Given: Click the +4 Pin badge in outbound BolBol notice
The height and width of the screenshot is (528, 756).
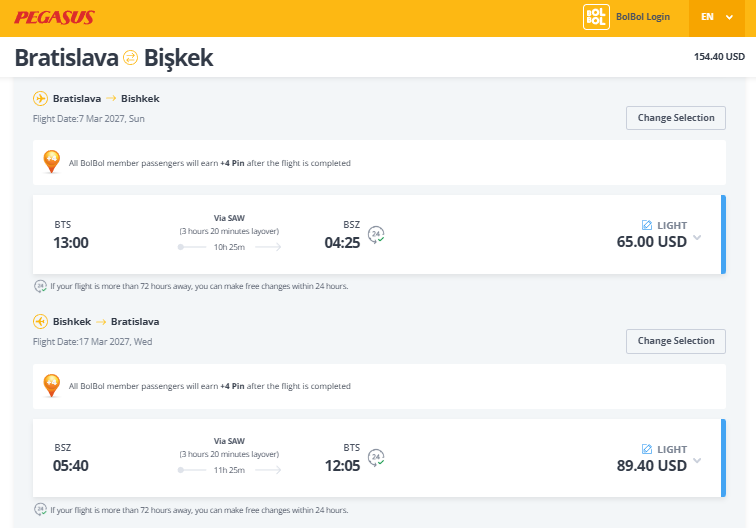Looking at the screenshot, I should coord(52,162).
